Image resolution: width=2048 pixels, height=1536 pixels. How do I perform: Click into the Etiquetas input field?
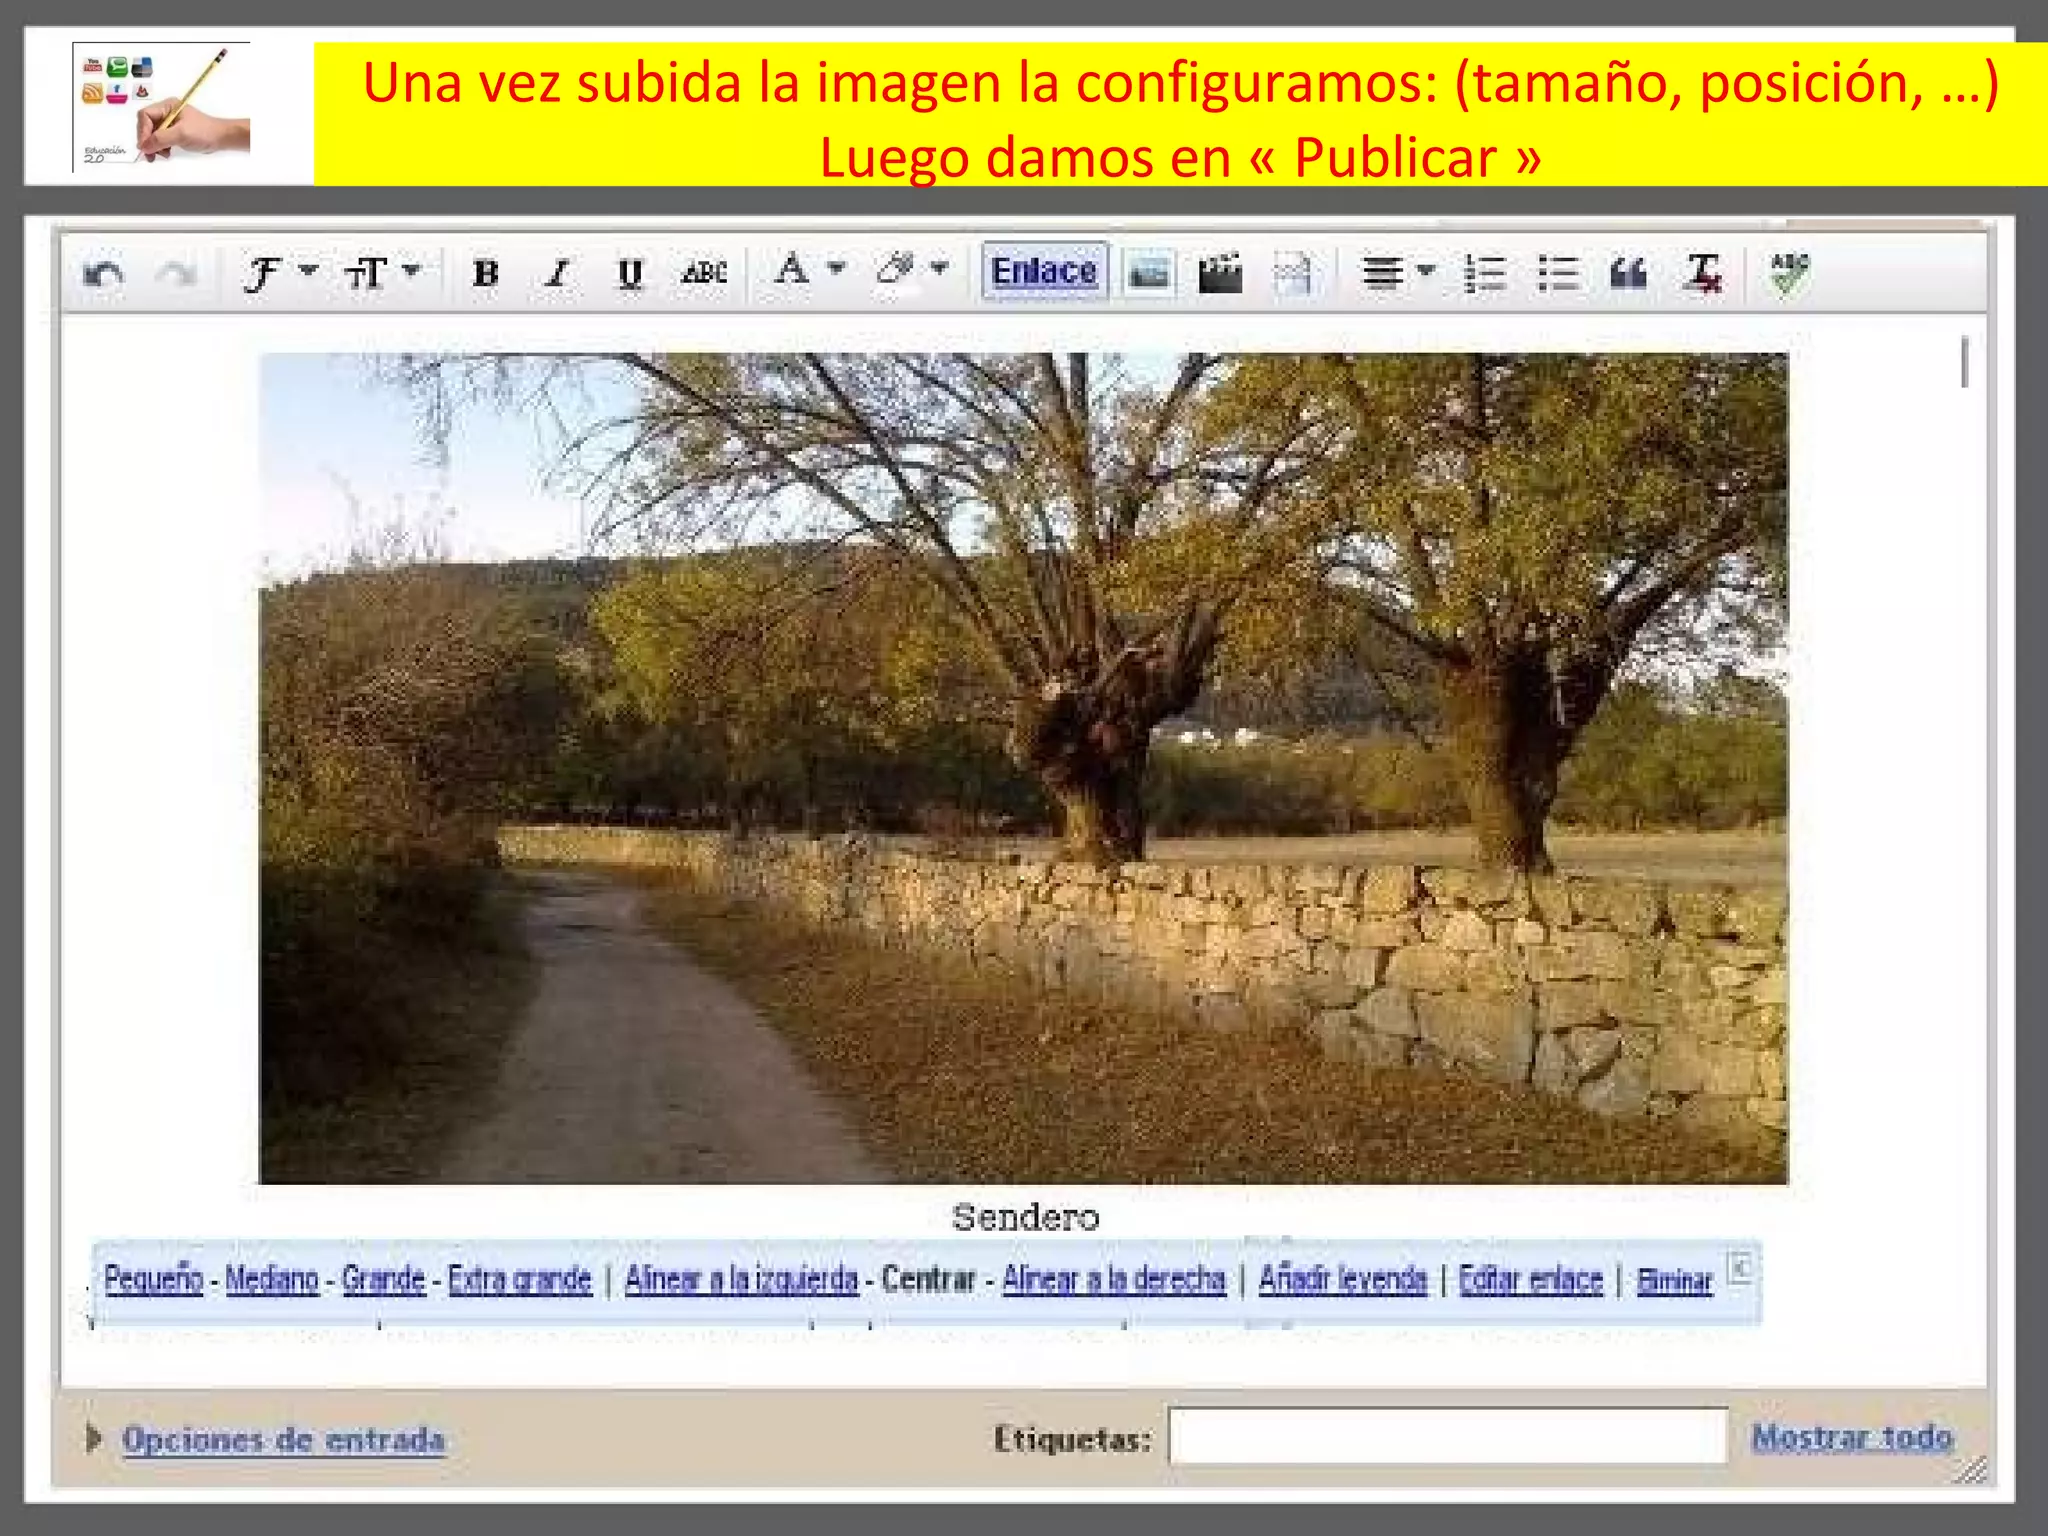tap(1448, 1435)
